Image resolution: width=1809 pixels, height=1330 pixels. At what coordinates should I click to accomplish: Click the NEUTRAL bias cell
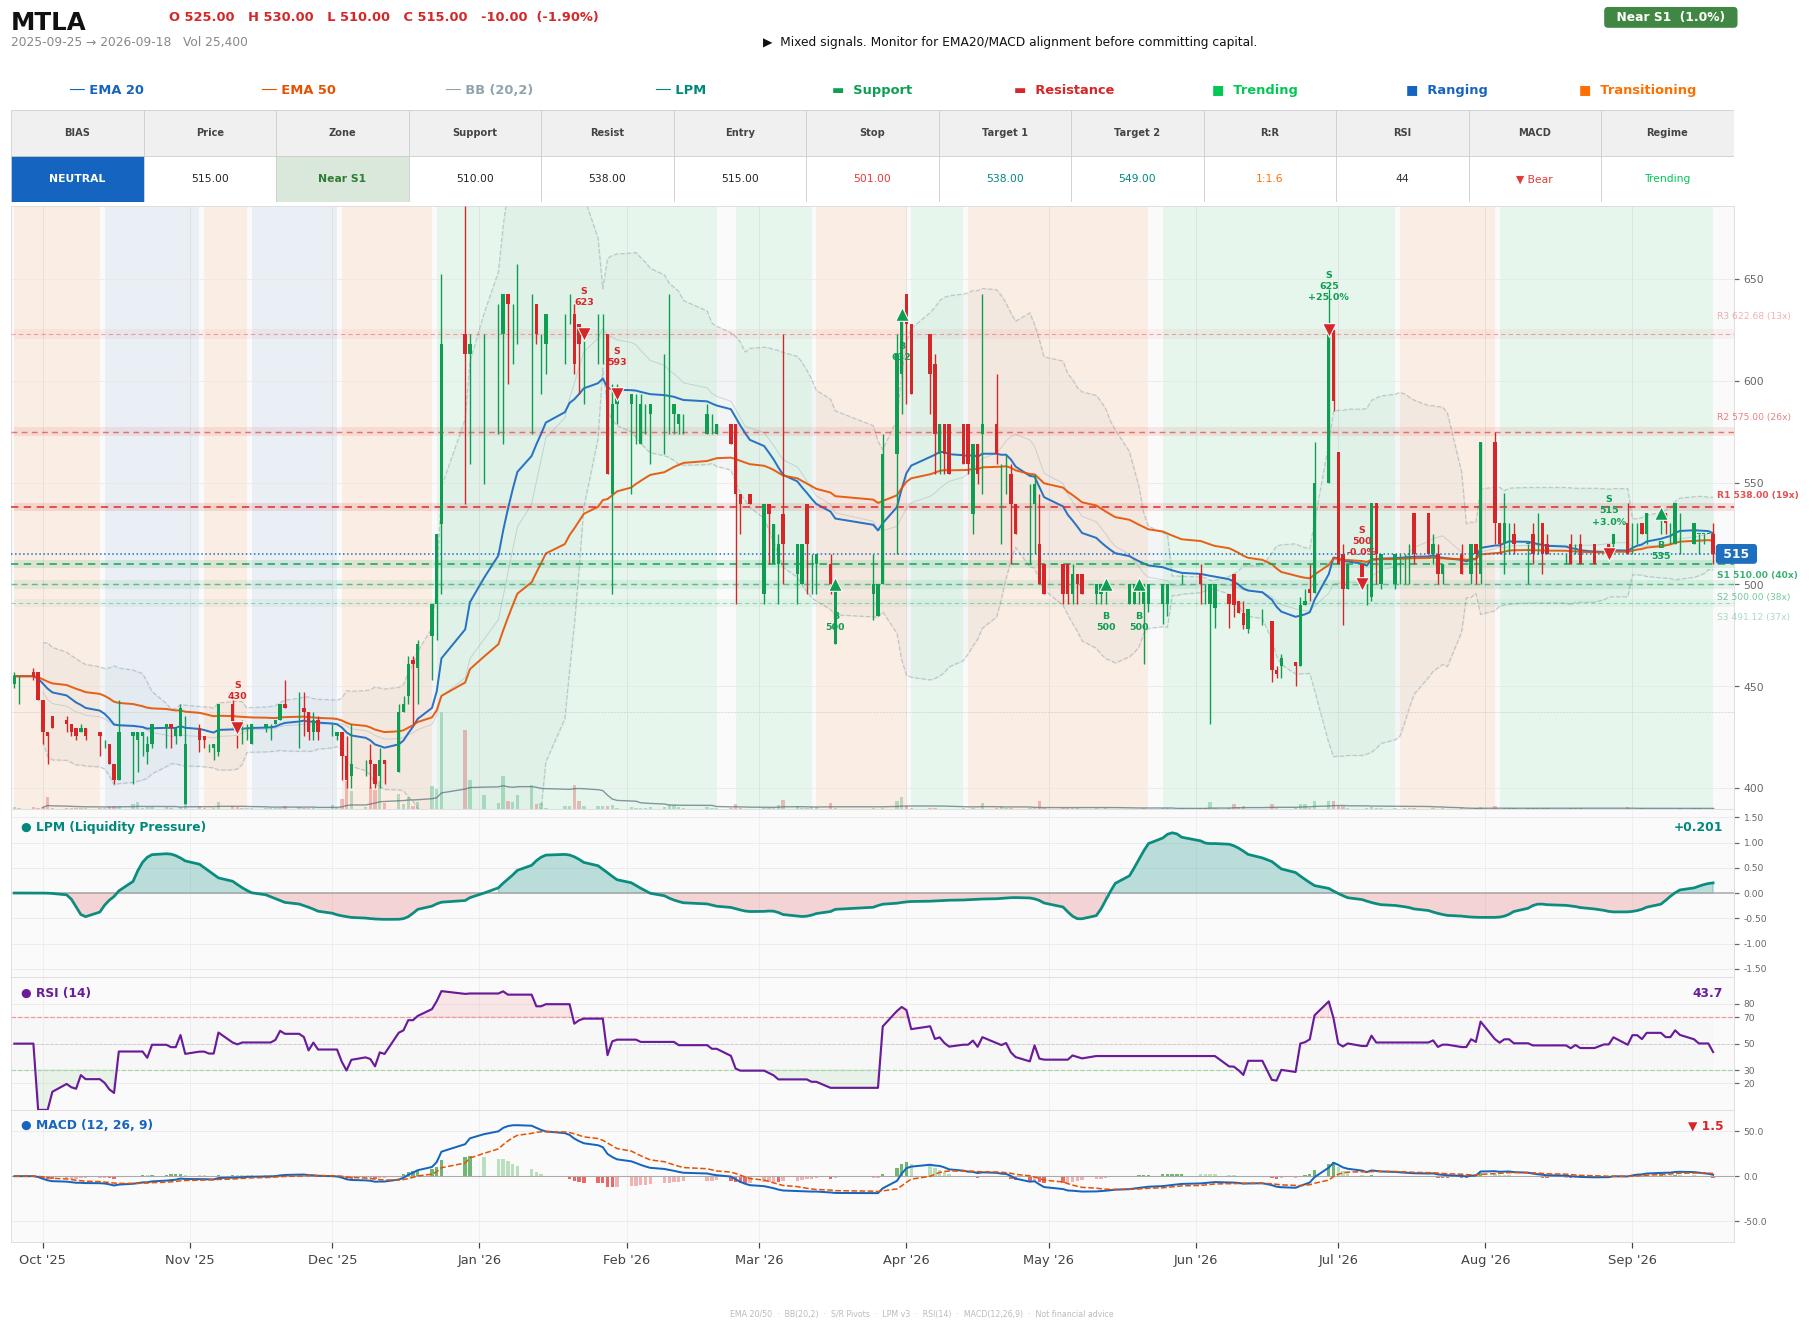point(77,179)
